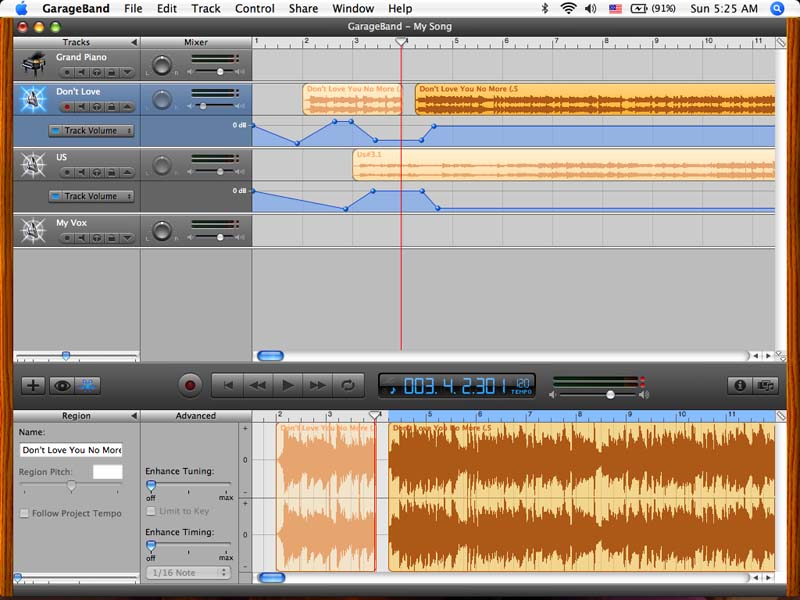Mute the Don't Love track
This screenshot has height=600, width=800.
point(82,107)
